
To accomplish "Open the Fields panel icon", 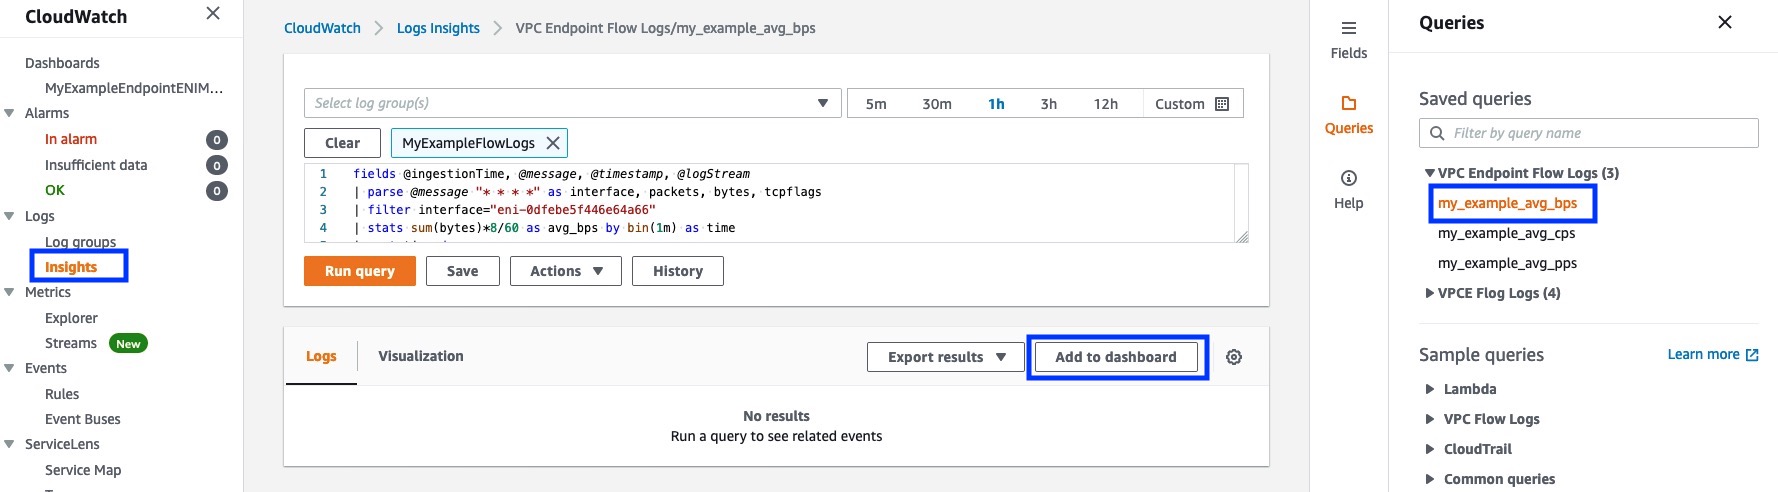I will pos(1348,28).
